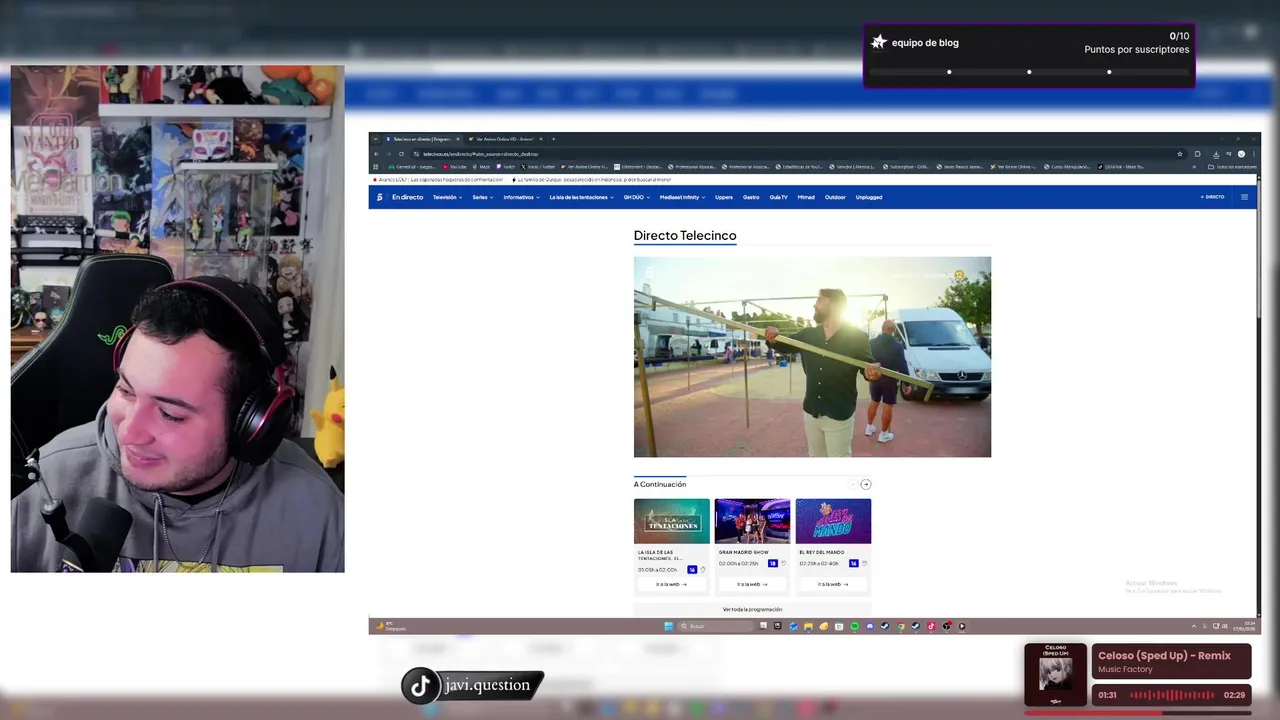
Task: Open the Chrome three-dot menu
Action: pyautogui.click(x=1254, y=154)
